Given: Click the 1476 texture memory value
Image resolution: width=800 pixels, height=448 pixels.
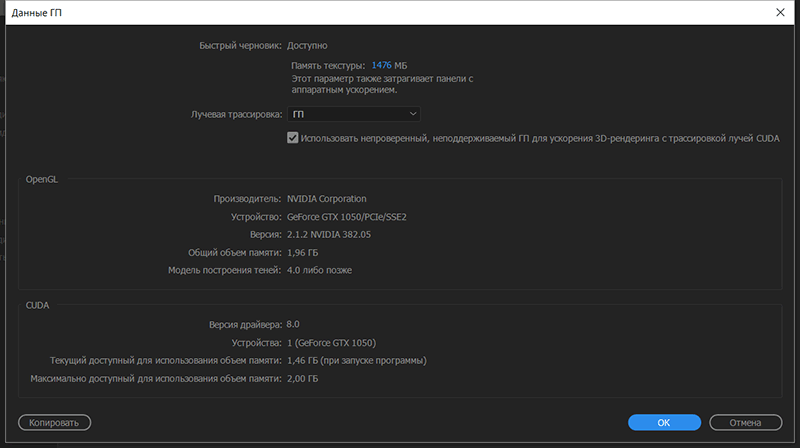Looking at the screenshot, I should 381,65.
